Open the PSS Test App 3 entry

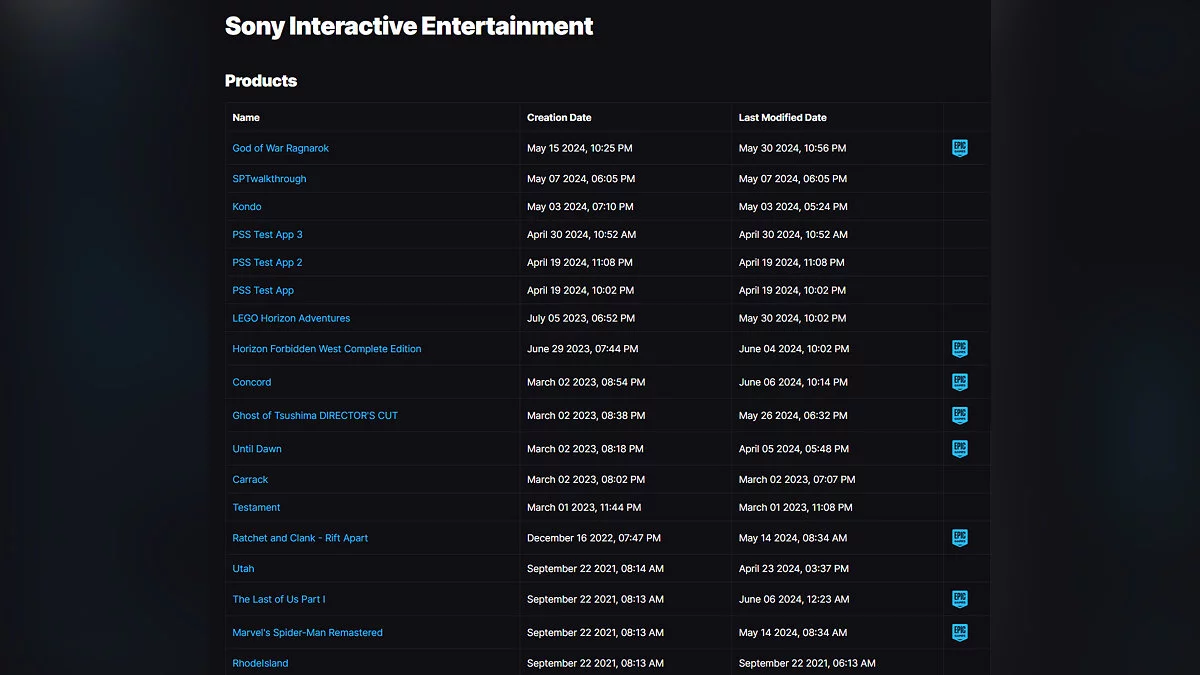(267, 234)
